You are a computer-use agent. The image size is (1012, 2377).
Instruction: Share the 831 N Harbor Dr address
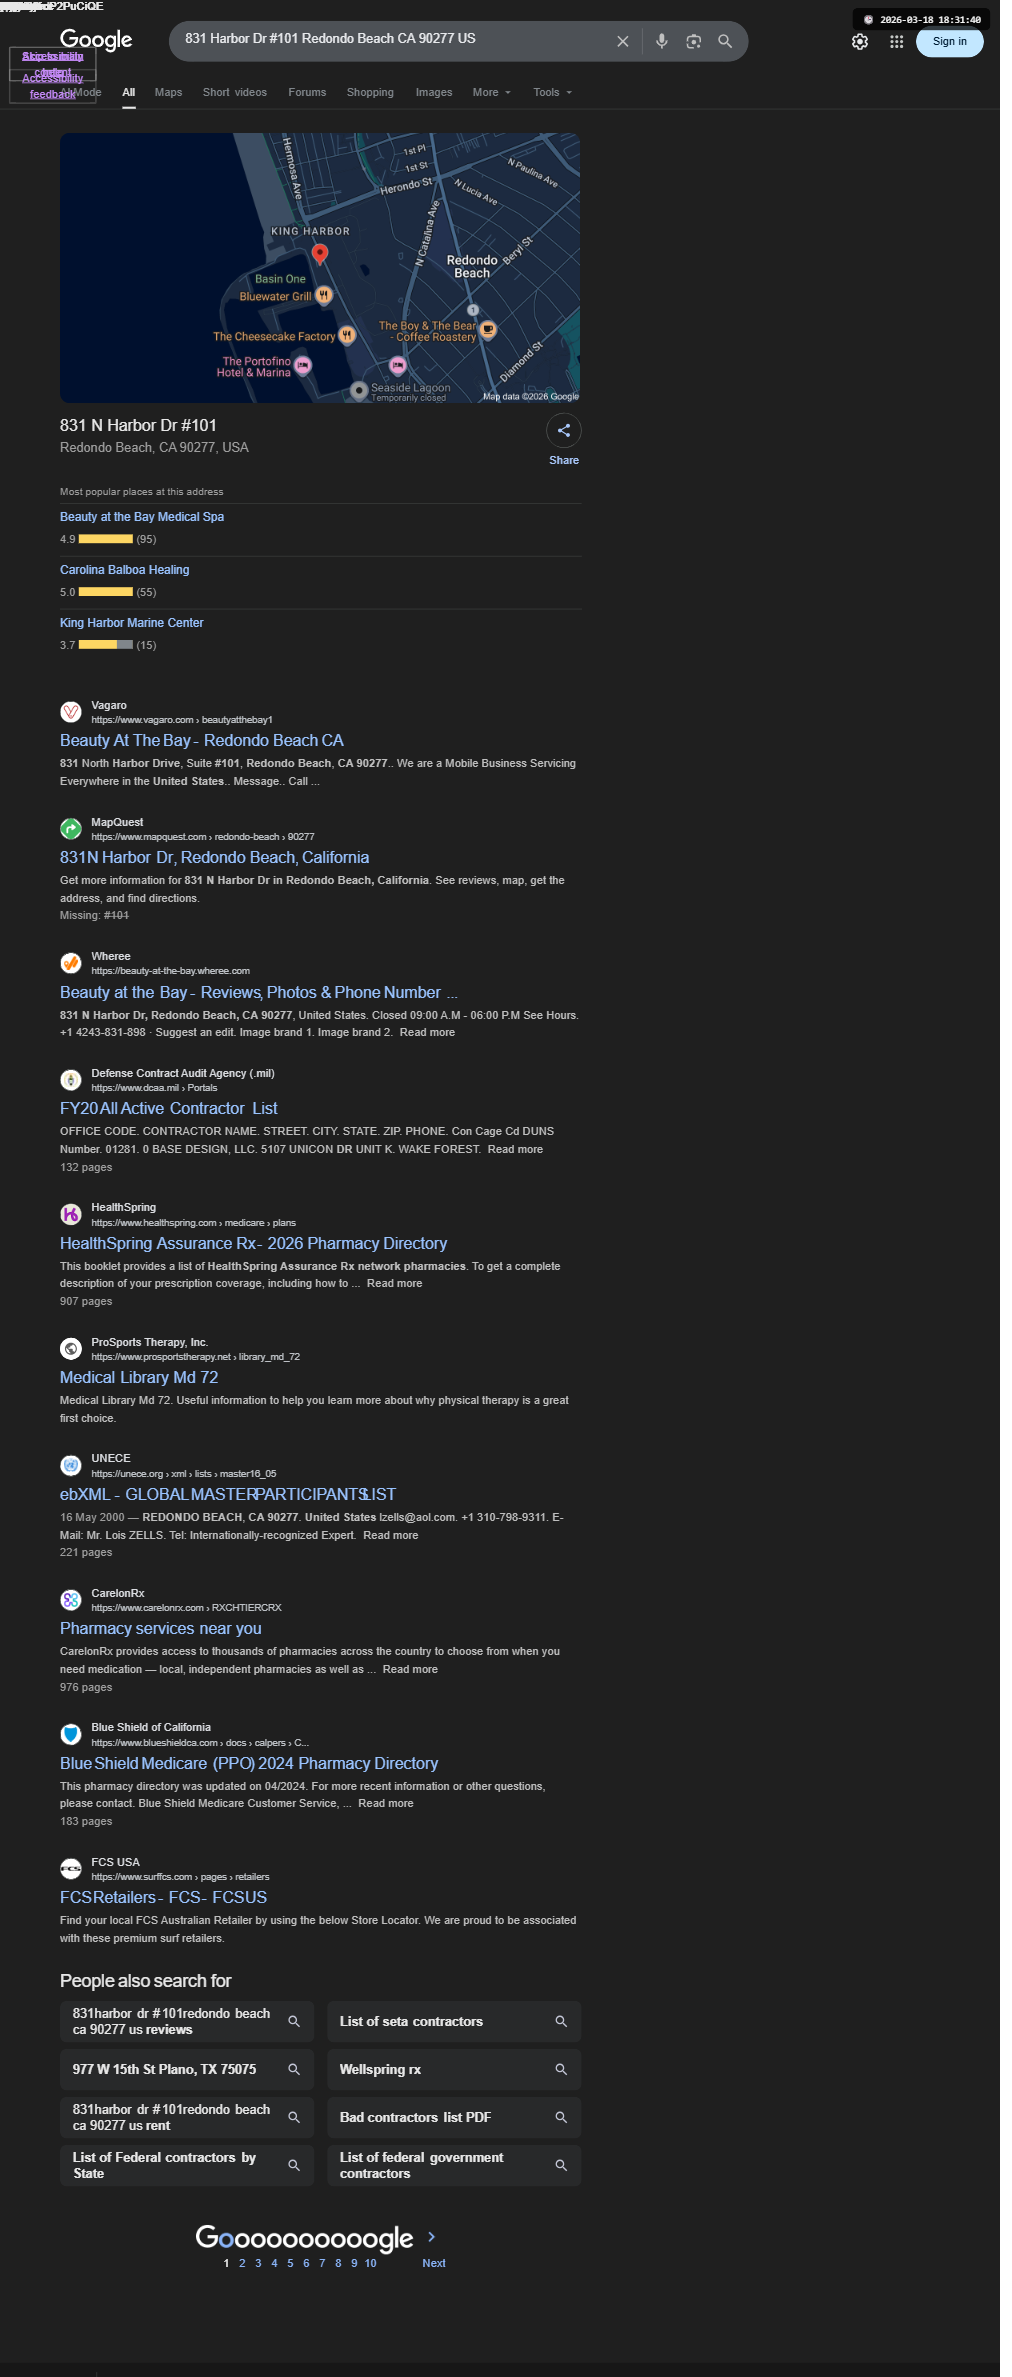click(564, 431)
